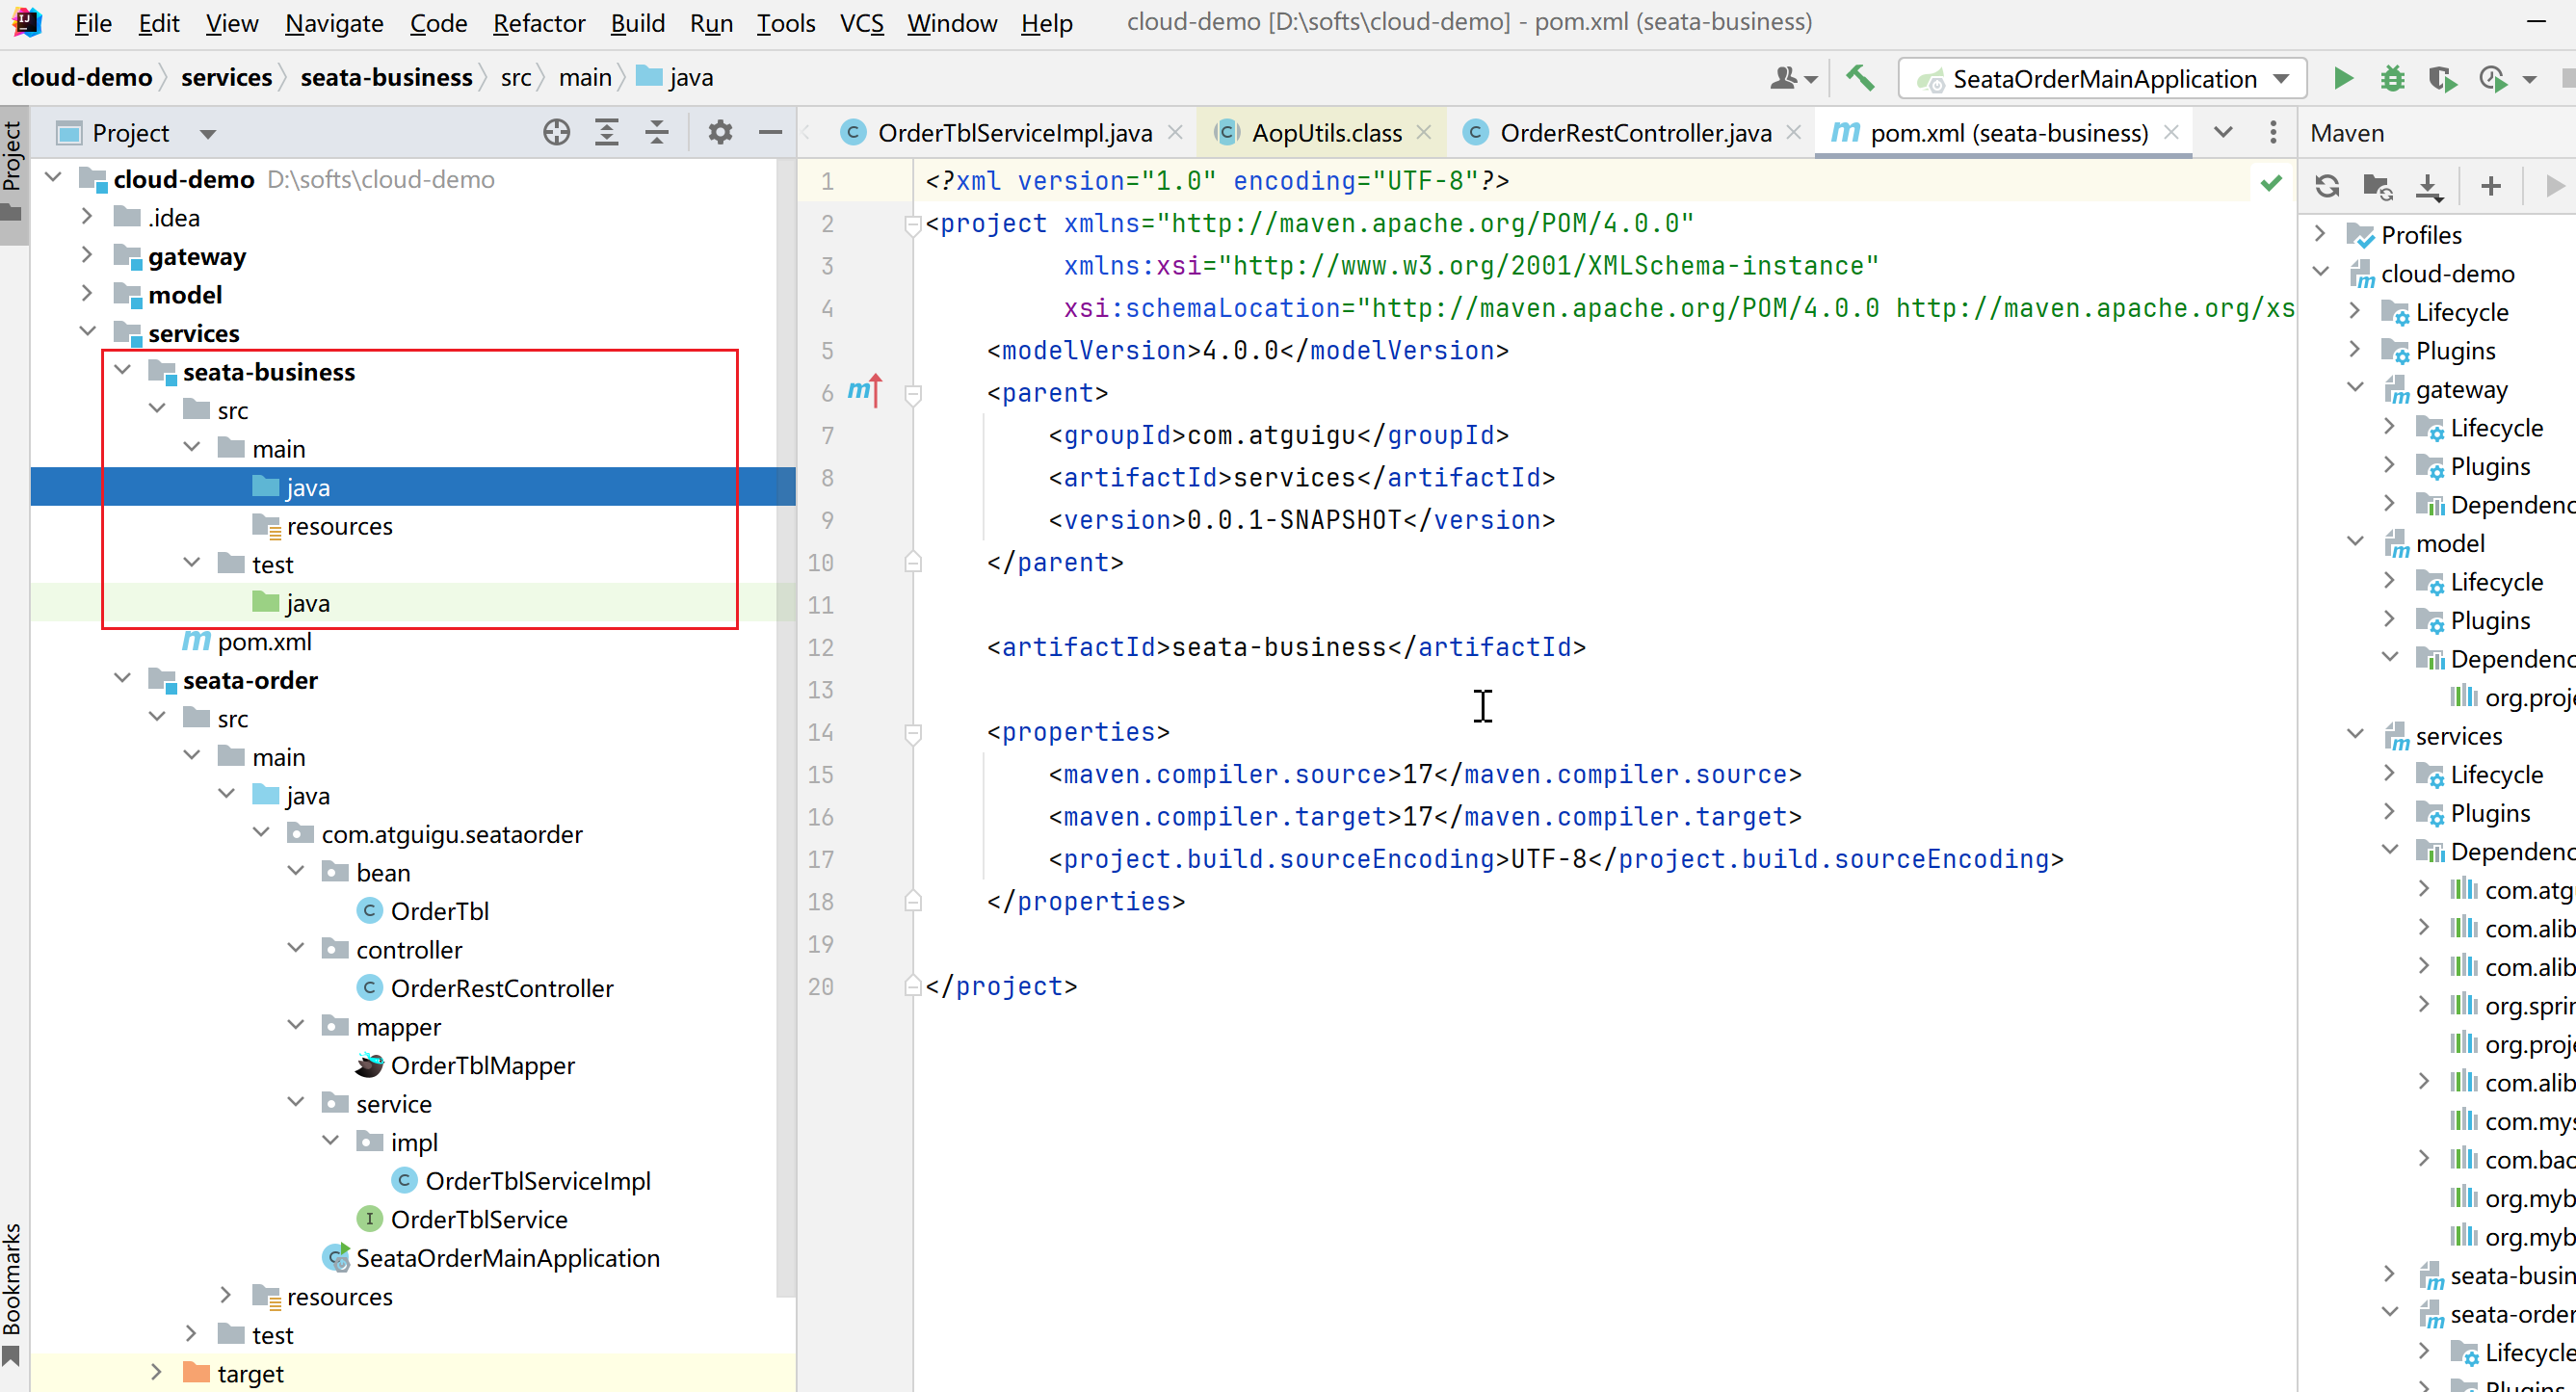The image size is (2576, 1392).
Task: Open the run configuration dropdown SeataOrderMainApplication
Action: click(2103, 78)
